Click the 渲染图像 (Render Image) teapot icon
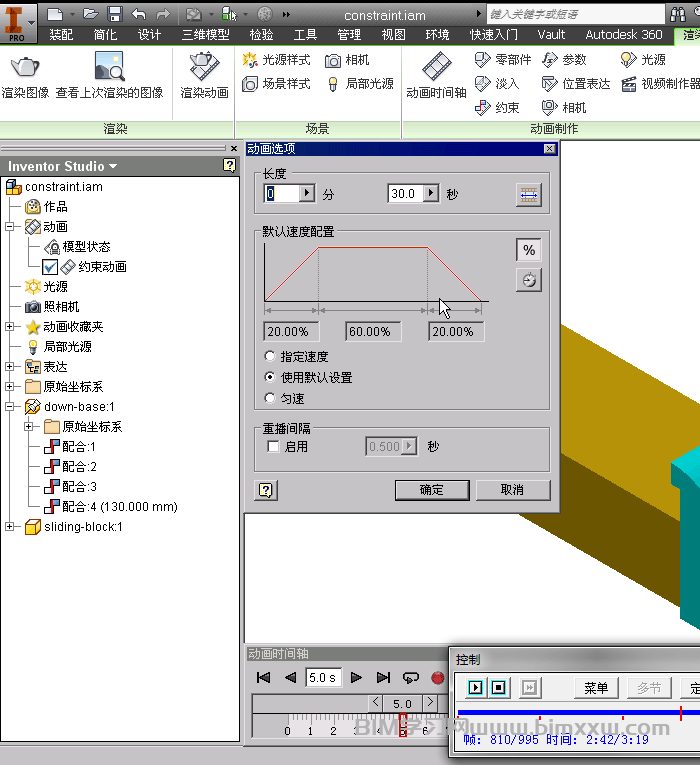Viewport: 700px width, 765px height. click(x=25, y=68)
